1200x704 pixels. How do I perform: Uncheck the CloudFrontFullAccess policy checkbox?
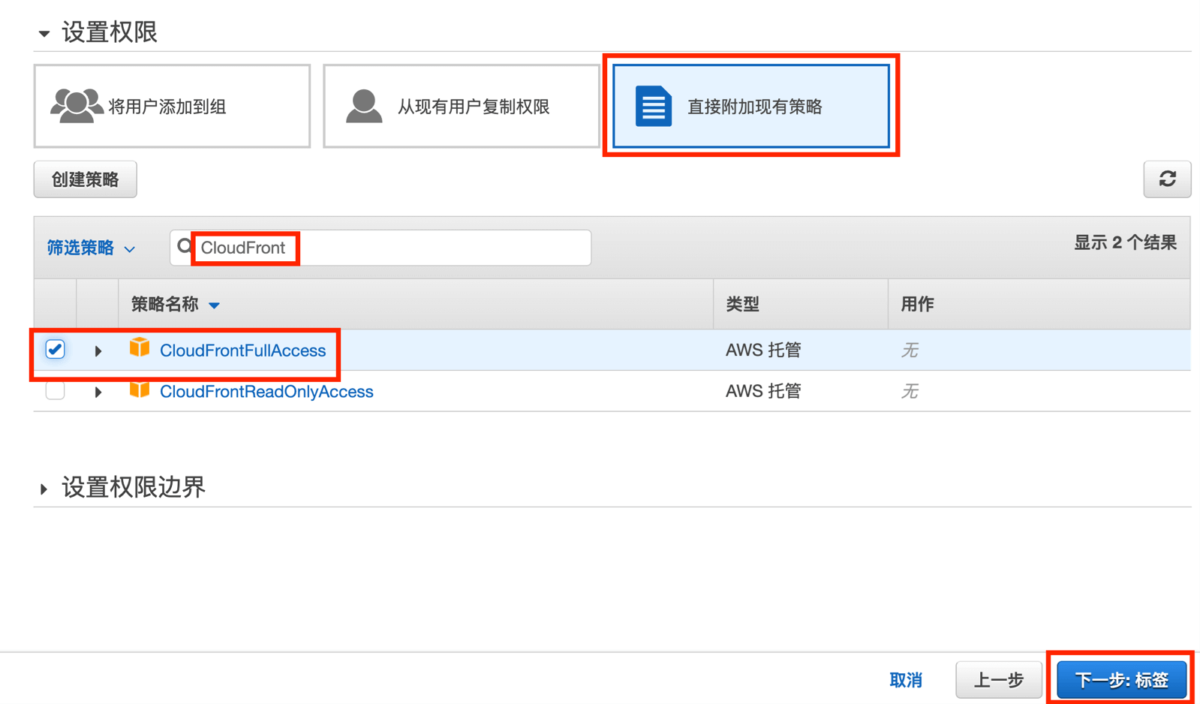pyautogui.click(x=56, y=349)
